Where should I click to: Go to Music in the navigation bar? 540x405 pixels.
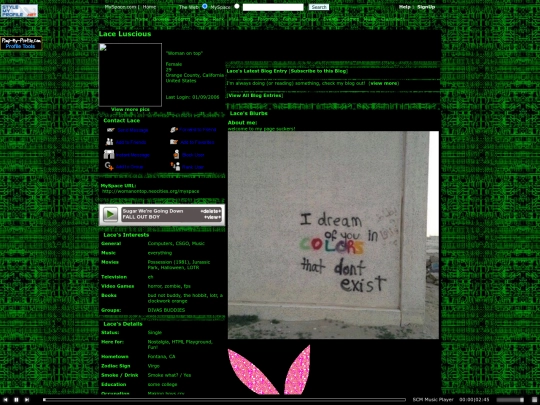(x=370, y=19)
